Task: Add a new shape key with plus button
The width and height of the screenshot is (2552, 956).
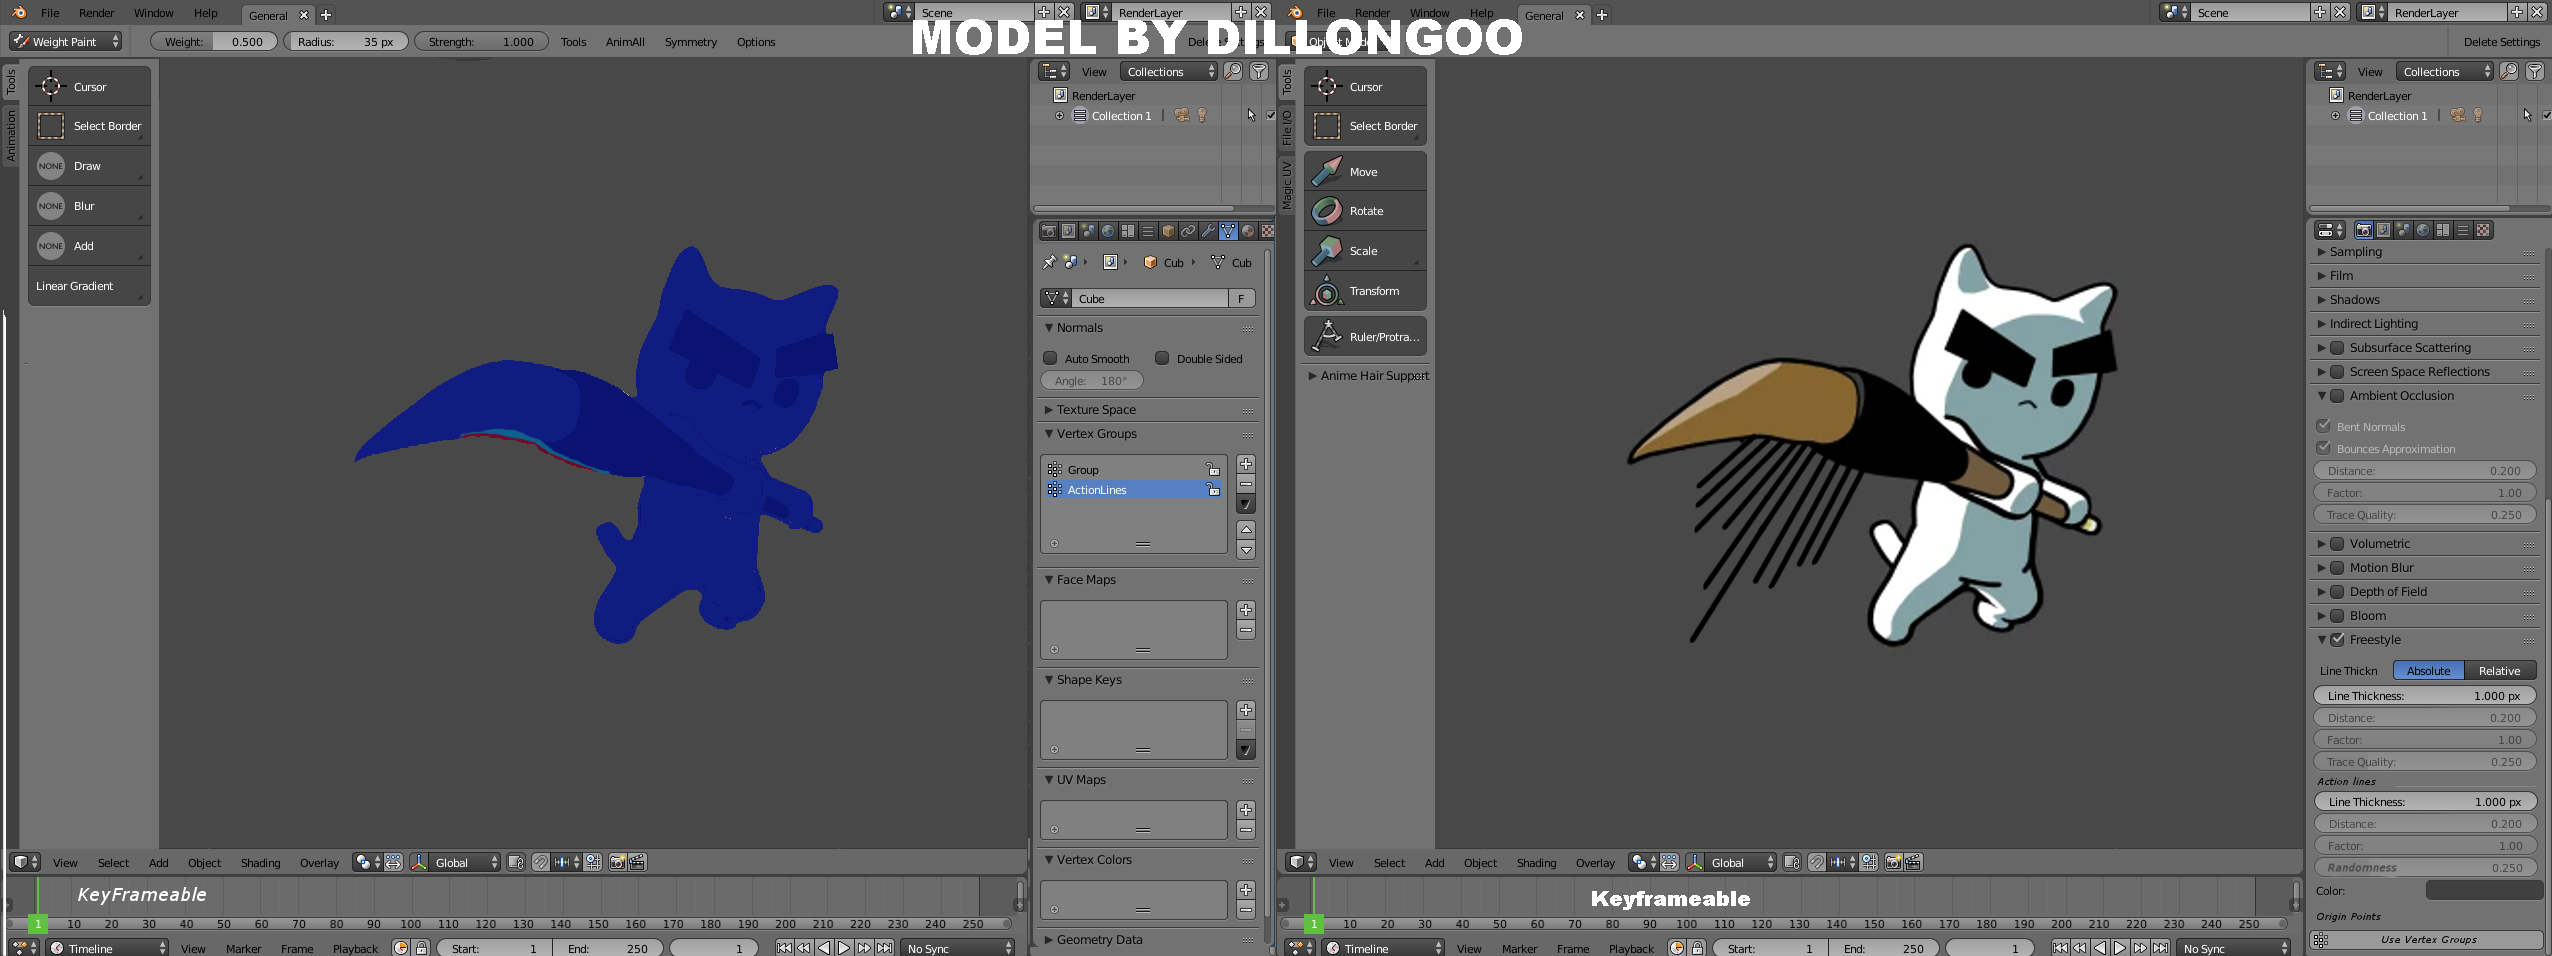Action: pos(1246,710)
